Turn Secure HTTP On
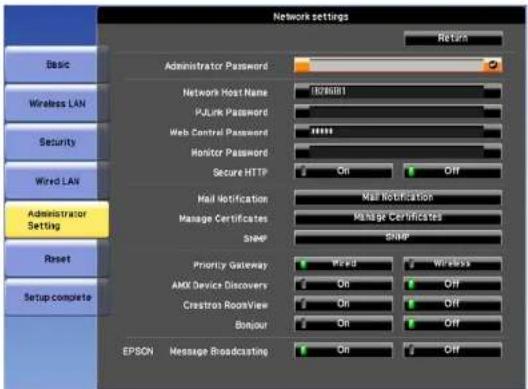 [x=343, y=171]
